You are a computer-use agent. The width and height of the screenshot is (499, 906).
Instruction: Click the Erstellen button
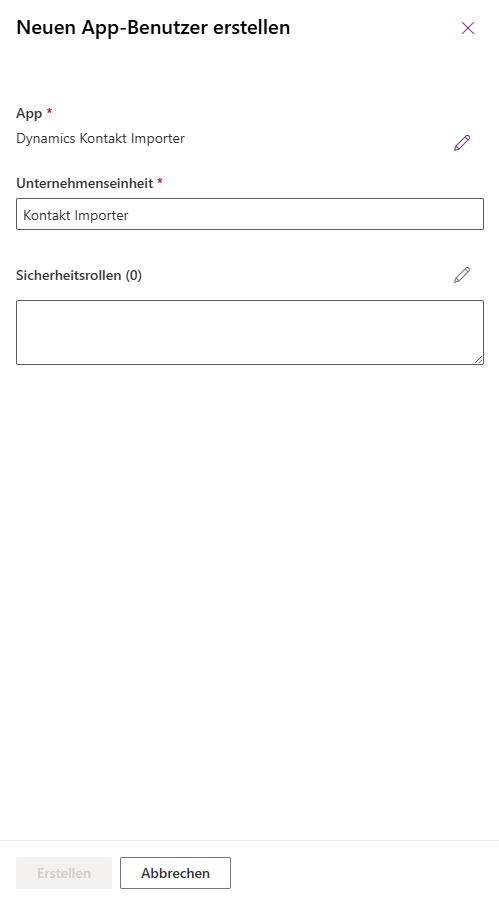[x=64, y=873]
